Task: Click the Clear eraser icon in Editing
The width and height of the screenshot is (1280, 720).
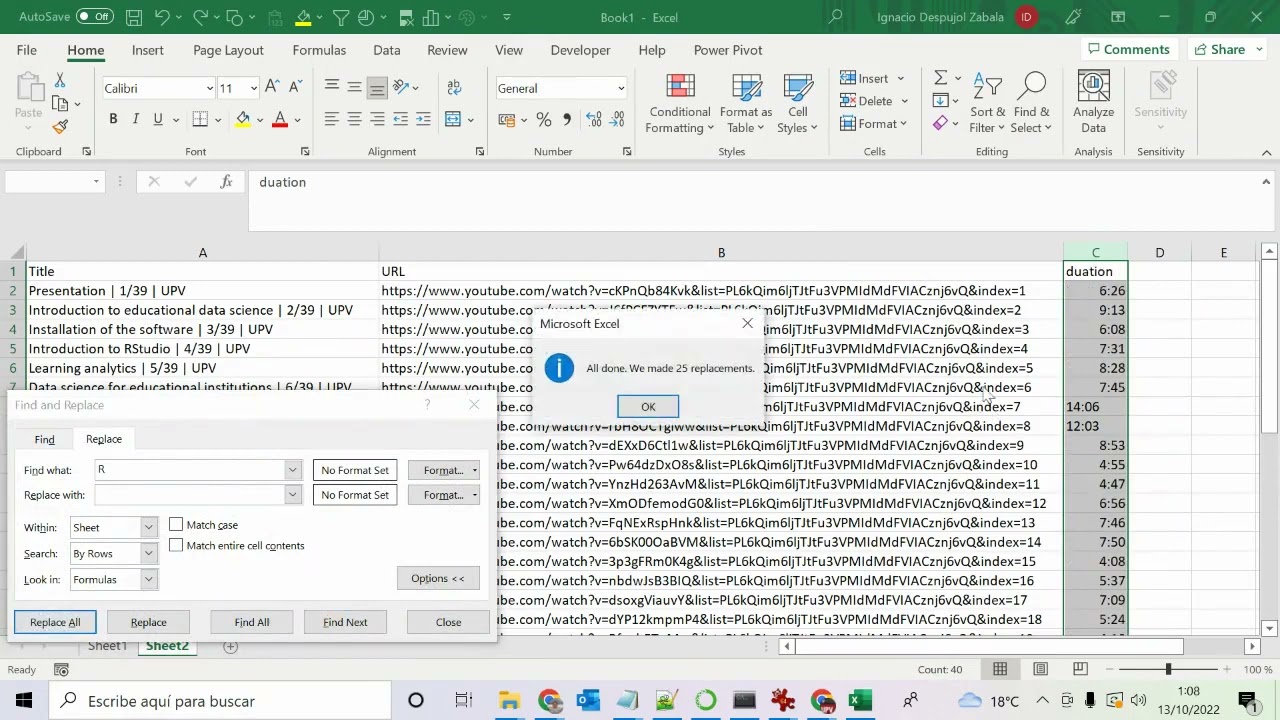Action: tap(940, 123)
